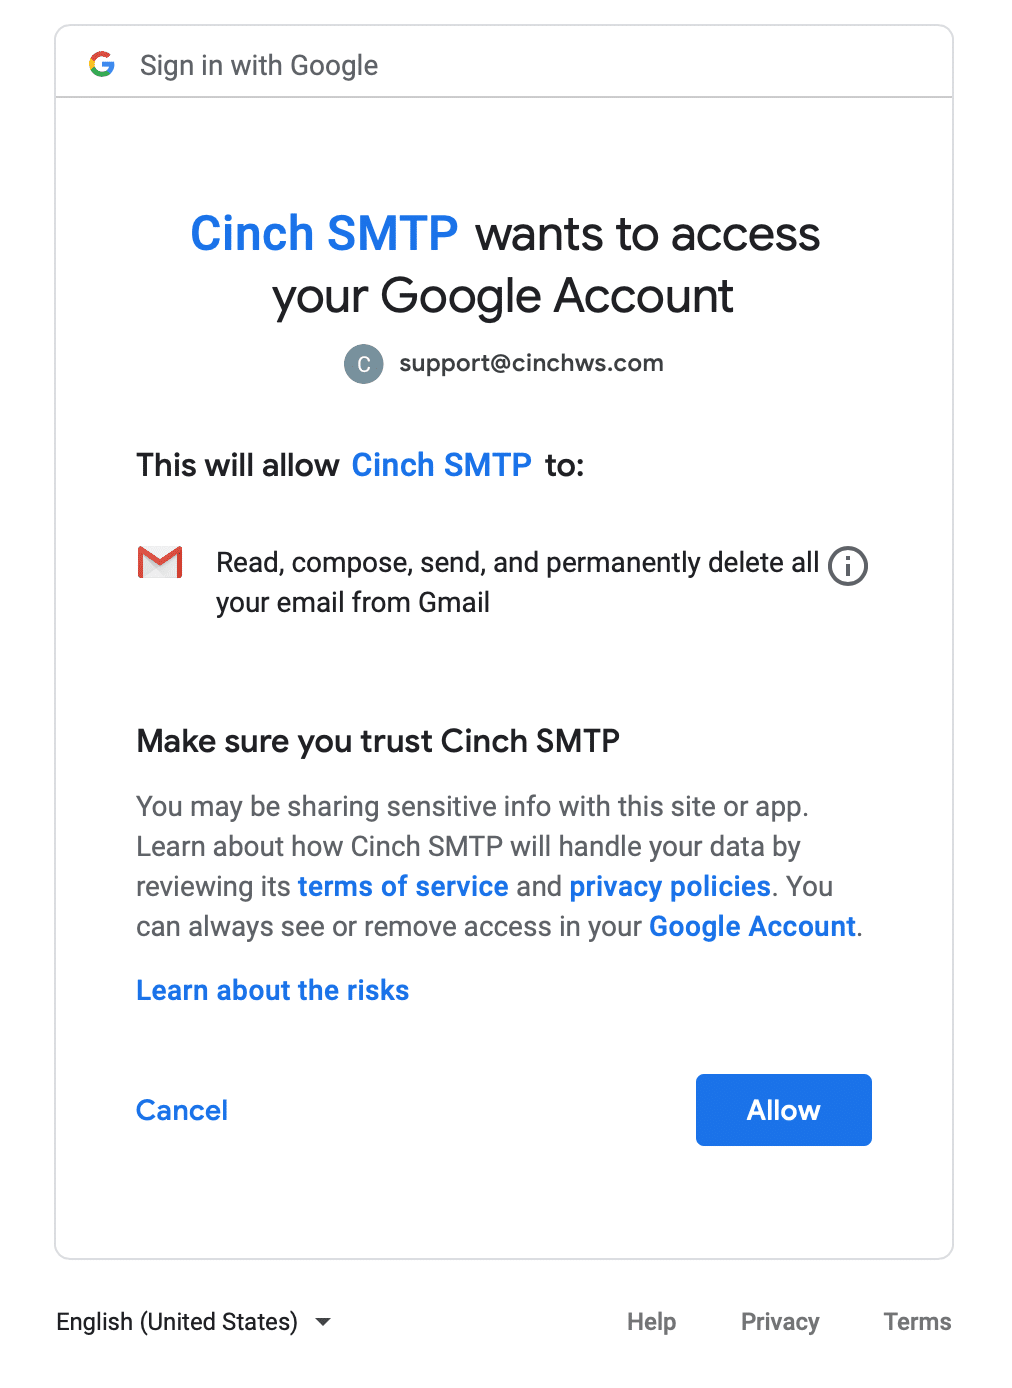Image resolution: width=1012 pixels, height=1388 pixels.
Task: Open the privacy policies link
Action: tap(670, 886)
